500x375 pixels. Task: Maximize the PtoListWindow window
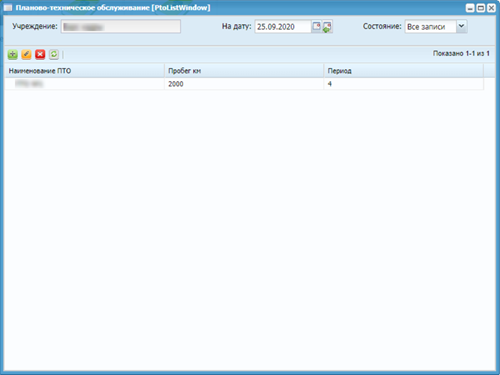click(x=481, y=8)
